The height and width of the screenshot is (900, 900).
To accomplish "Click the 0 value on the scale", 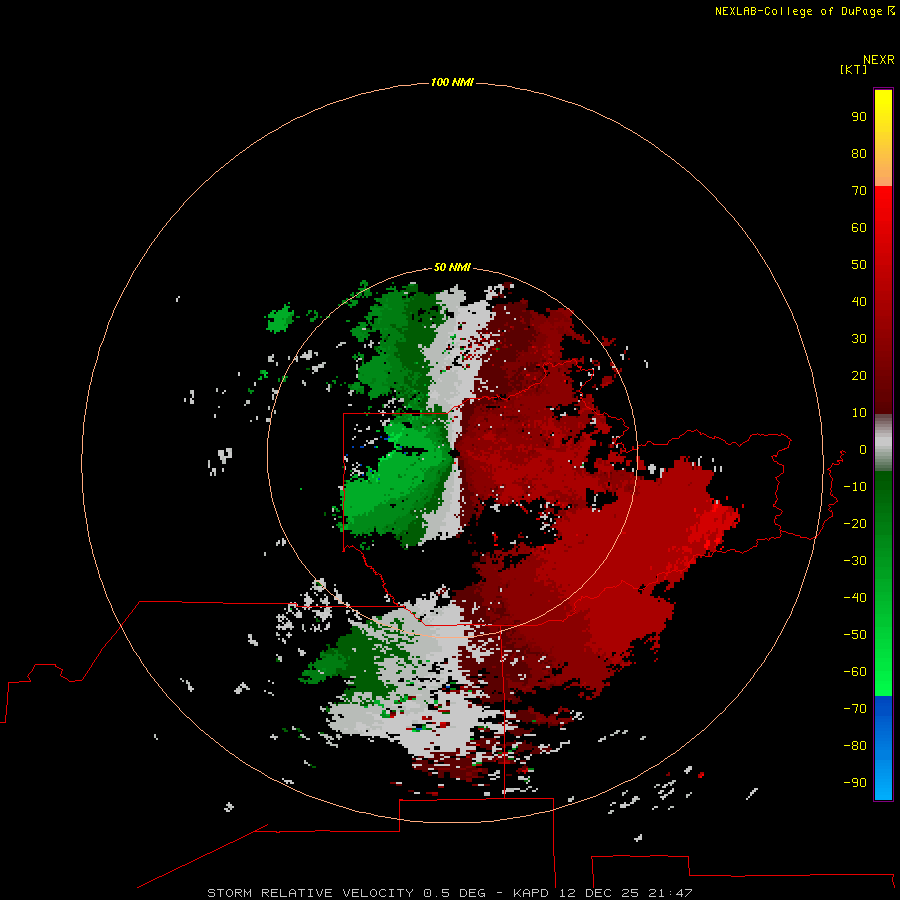I will 863,450.
